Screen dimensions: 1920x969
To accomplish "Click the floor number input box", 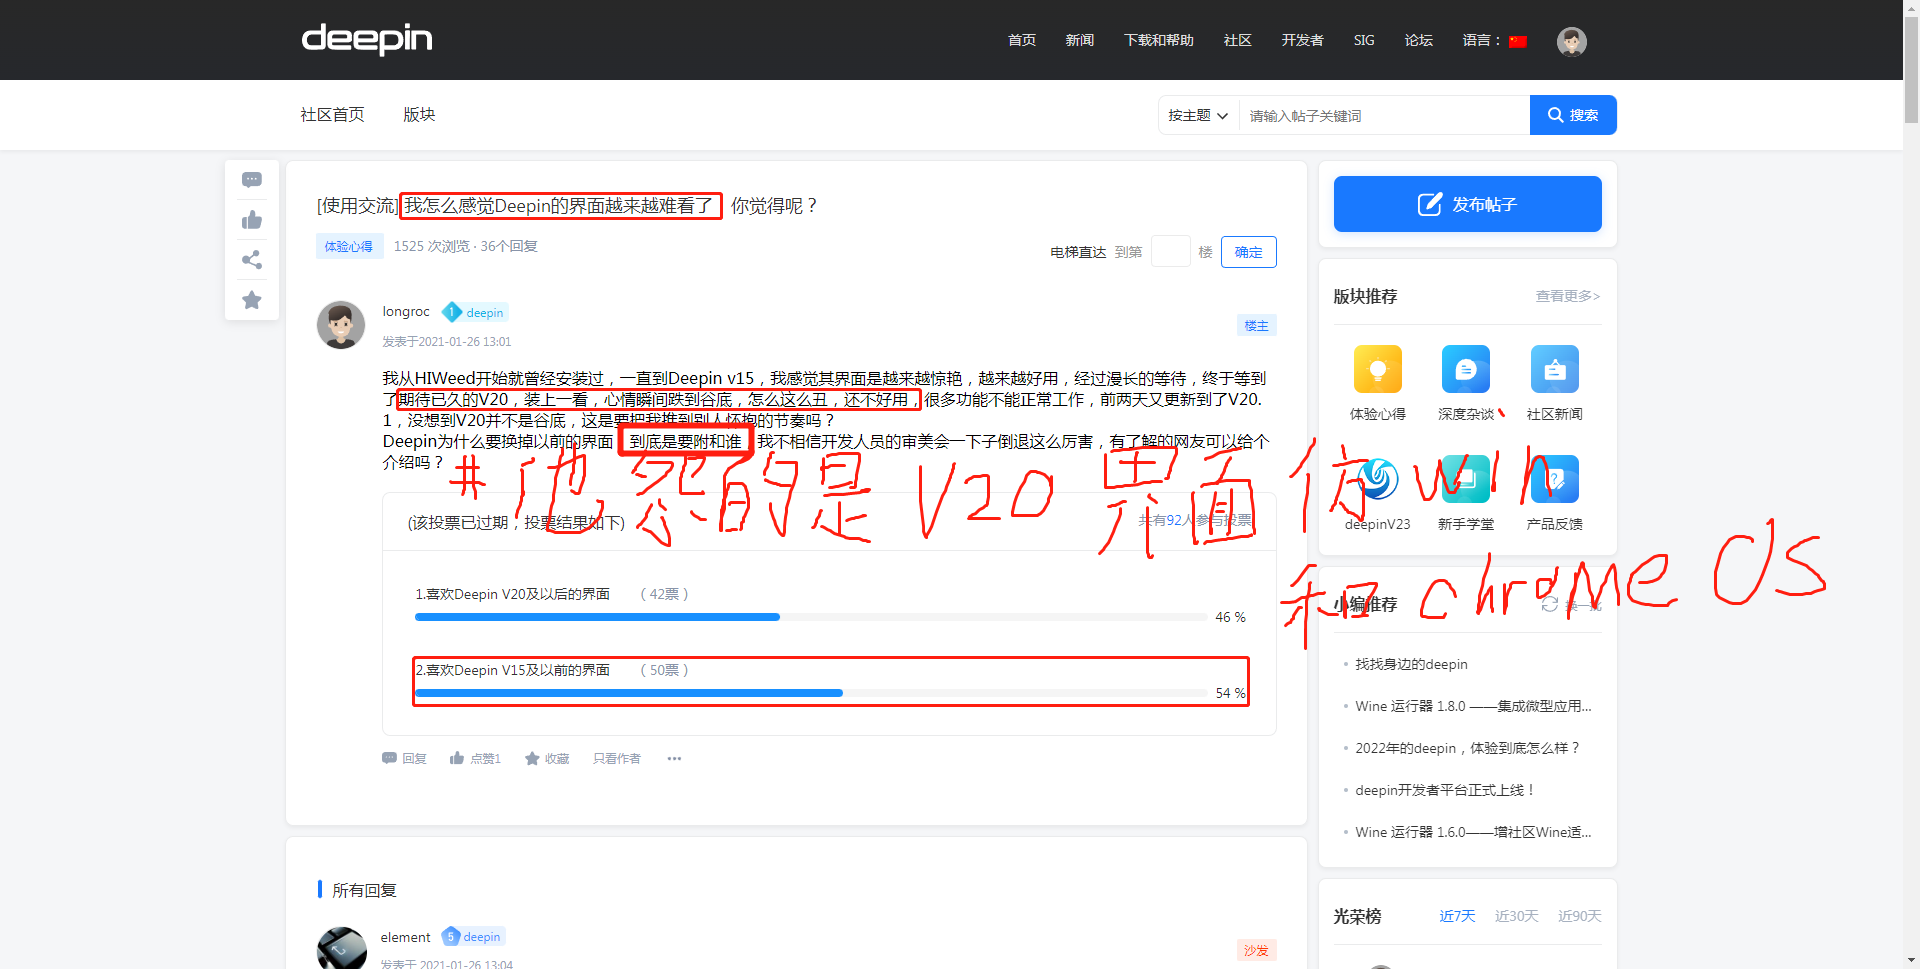I will tap(1171, 252).
